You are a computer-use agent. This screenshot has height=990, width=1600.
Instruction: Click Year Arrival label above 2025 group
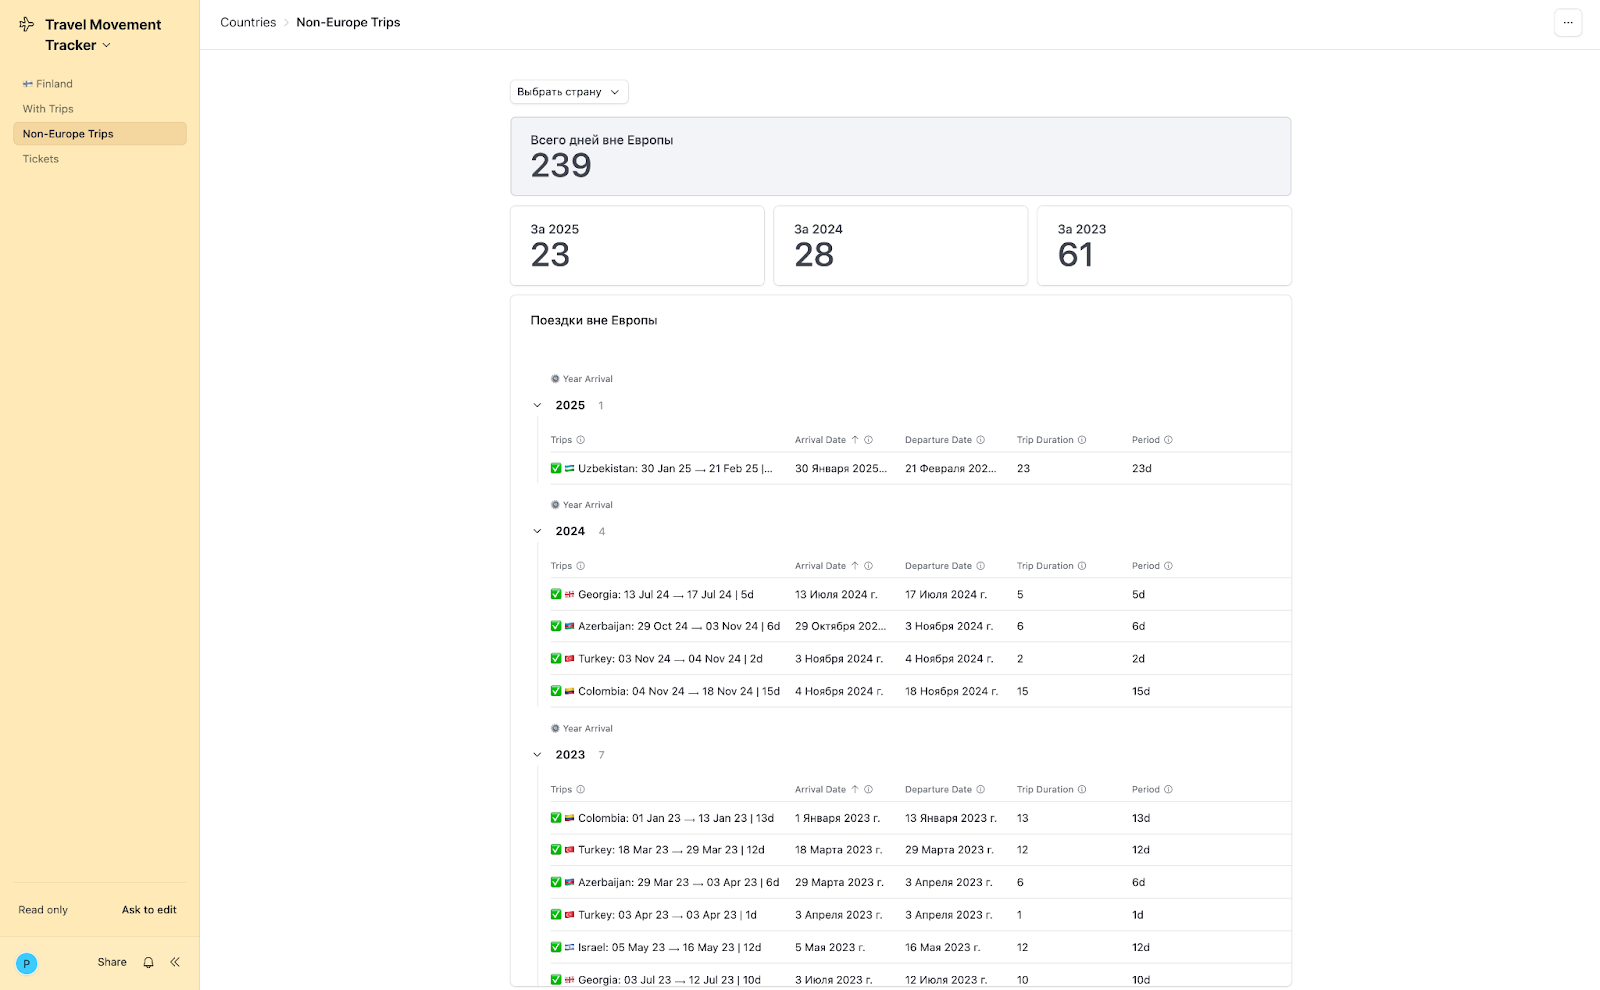tap(581, 379)
